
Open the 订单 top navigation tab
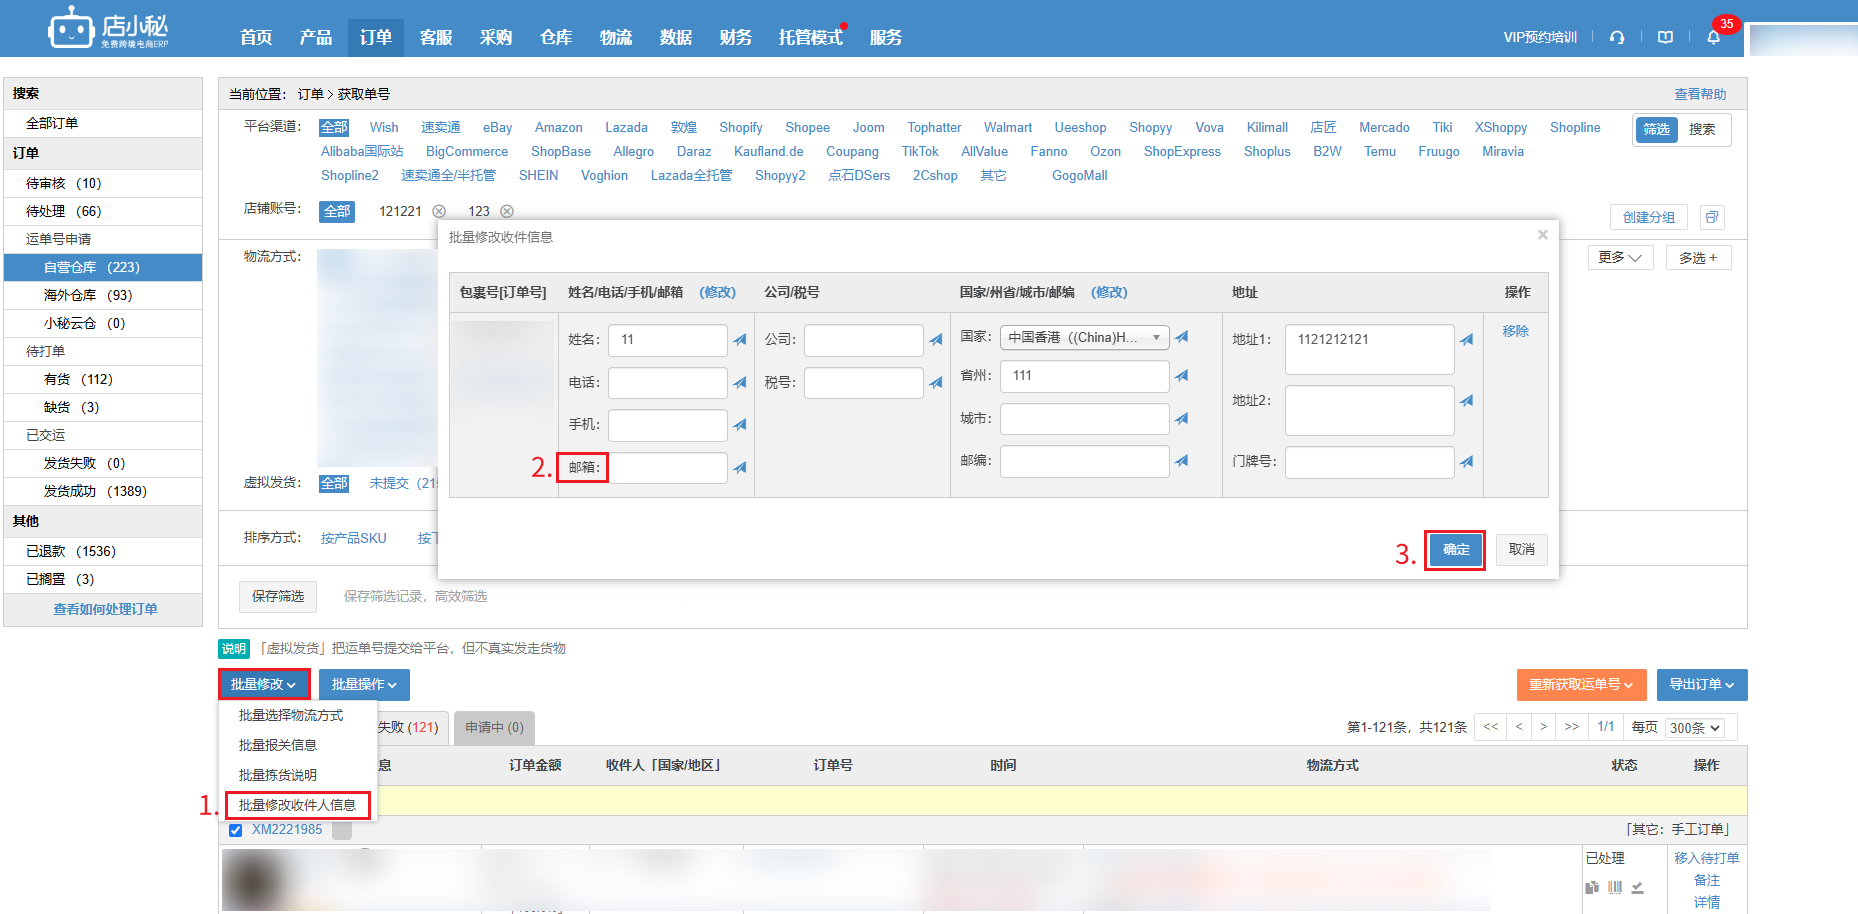point(376,37)
